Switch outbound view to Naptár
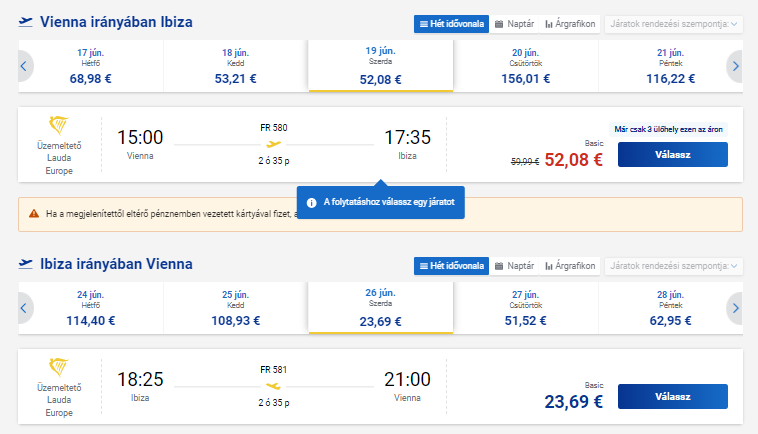Image resolution: width=758 pixels, height=434 pixels. [514, 24]
